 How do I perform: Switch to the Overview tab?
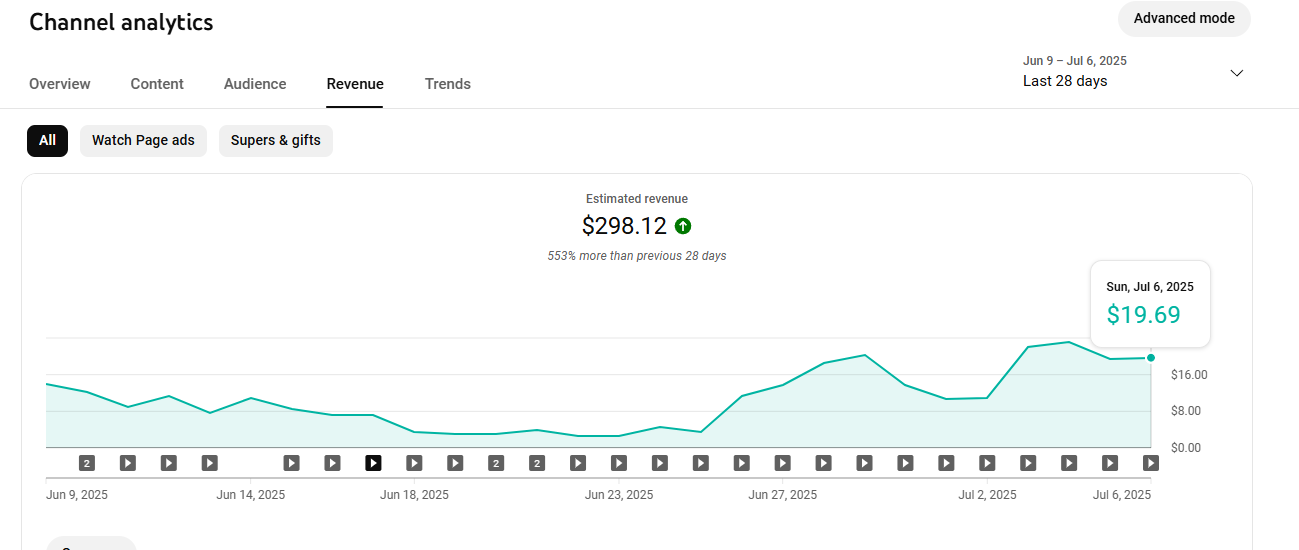click(x=60, y=84)
